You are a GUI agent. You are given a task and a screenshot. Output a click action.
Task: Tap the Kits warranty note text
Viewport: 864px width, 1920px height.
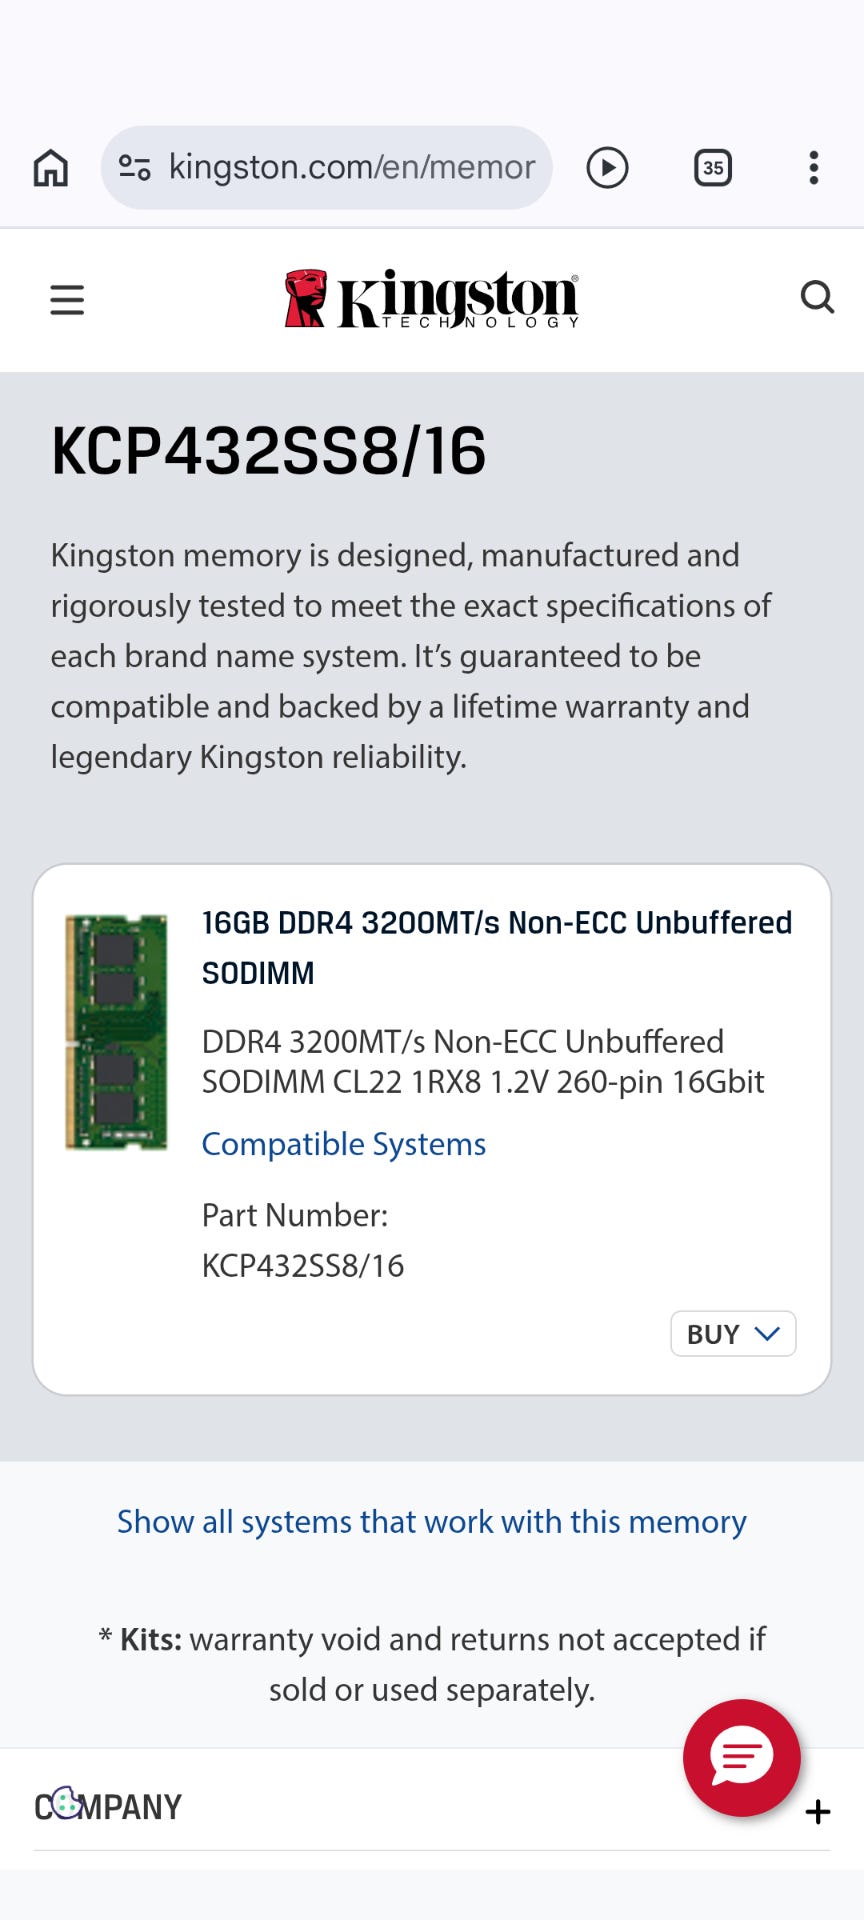click(x=432, y=1664)
